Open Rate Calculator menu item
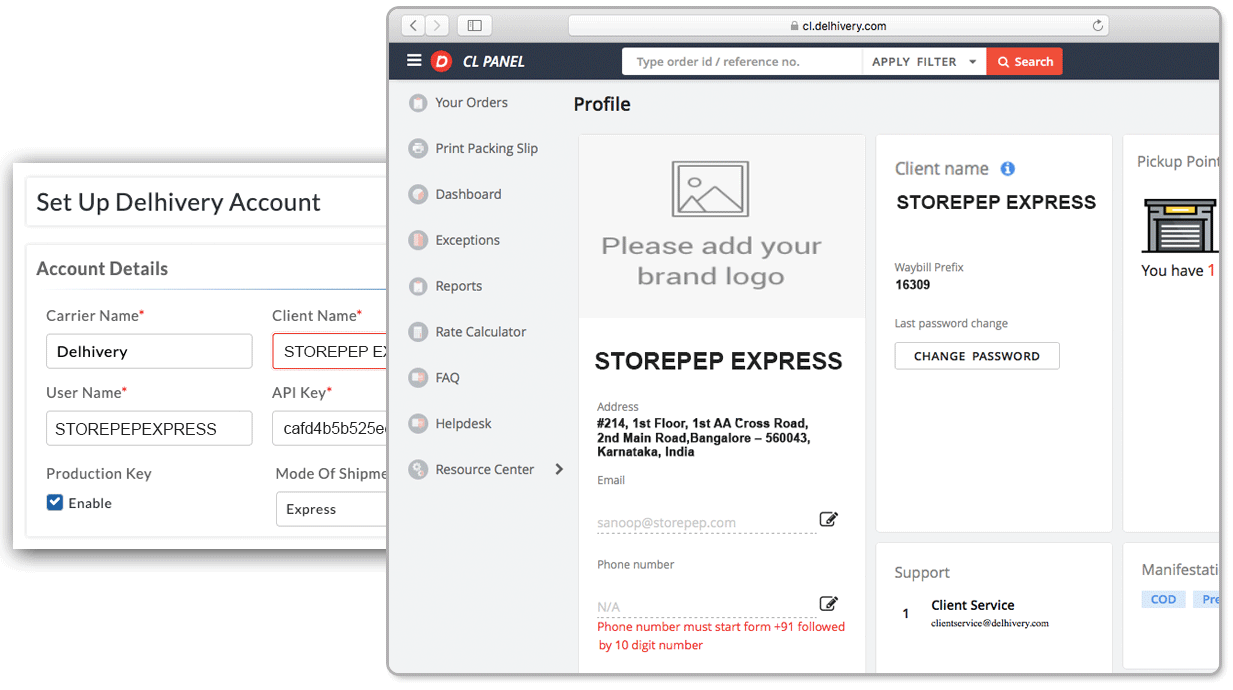The image size is (1233, 690). click(x=480, y=332)
